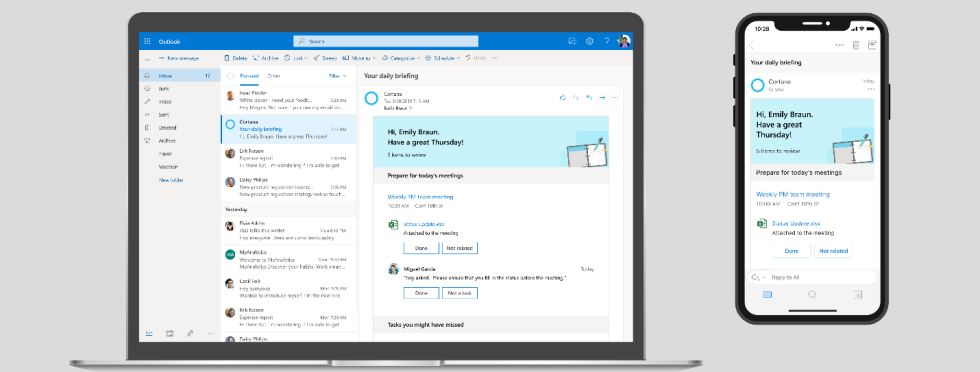Open more apps ellipsis at sidebar bottom
Viewport: 980px width, 372px height.
pyautogui.click(x=211, y=334)
